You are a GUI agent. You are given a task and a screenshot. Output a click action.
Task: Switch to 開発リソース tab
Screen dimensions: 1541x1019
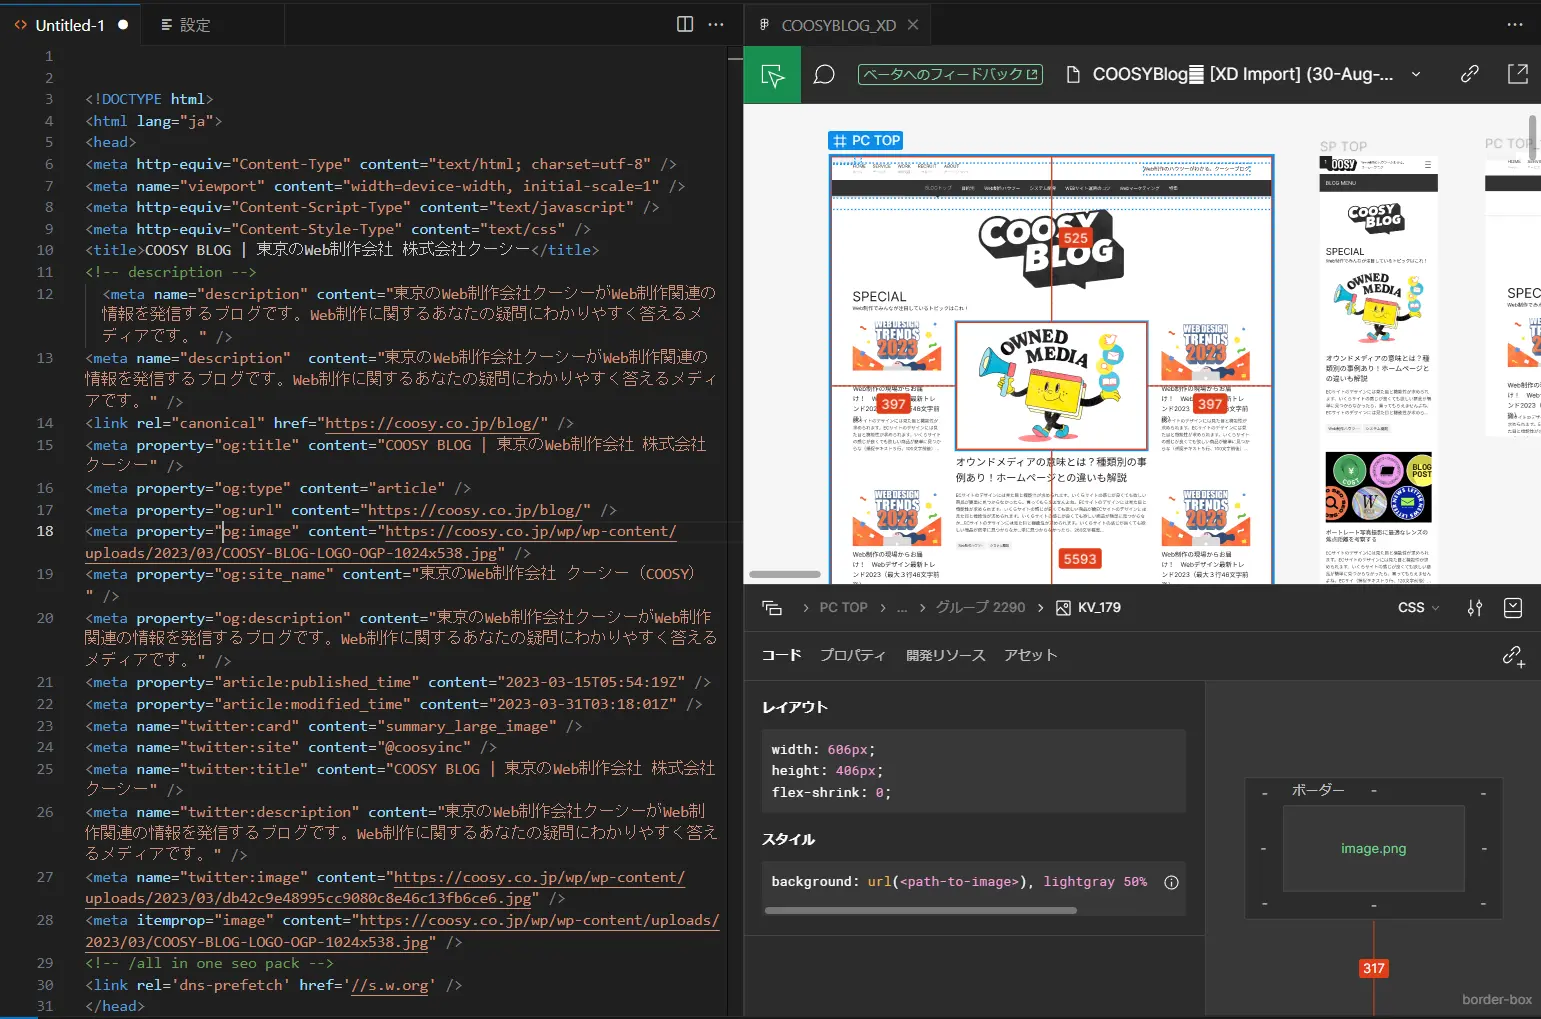point(945,655)
